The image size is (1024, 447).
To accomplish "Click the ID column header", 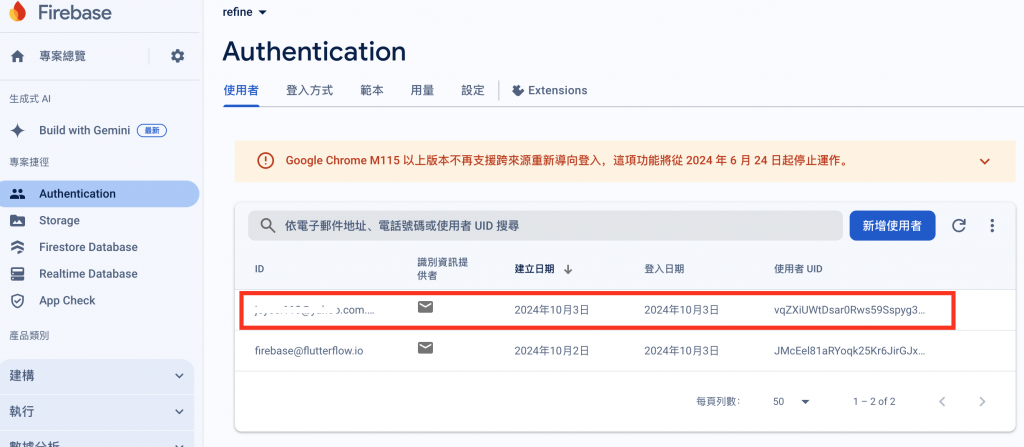I will 259,269.
